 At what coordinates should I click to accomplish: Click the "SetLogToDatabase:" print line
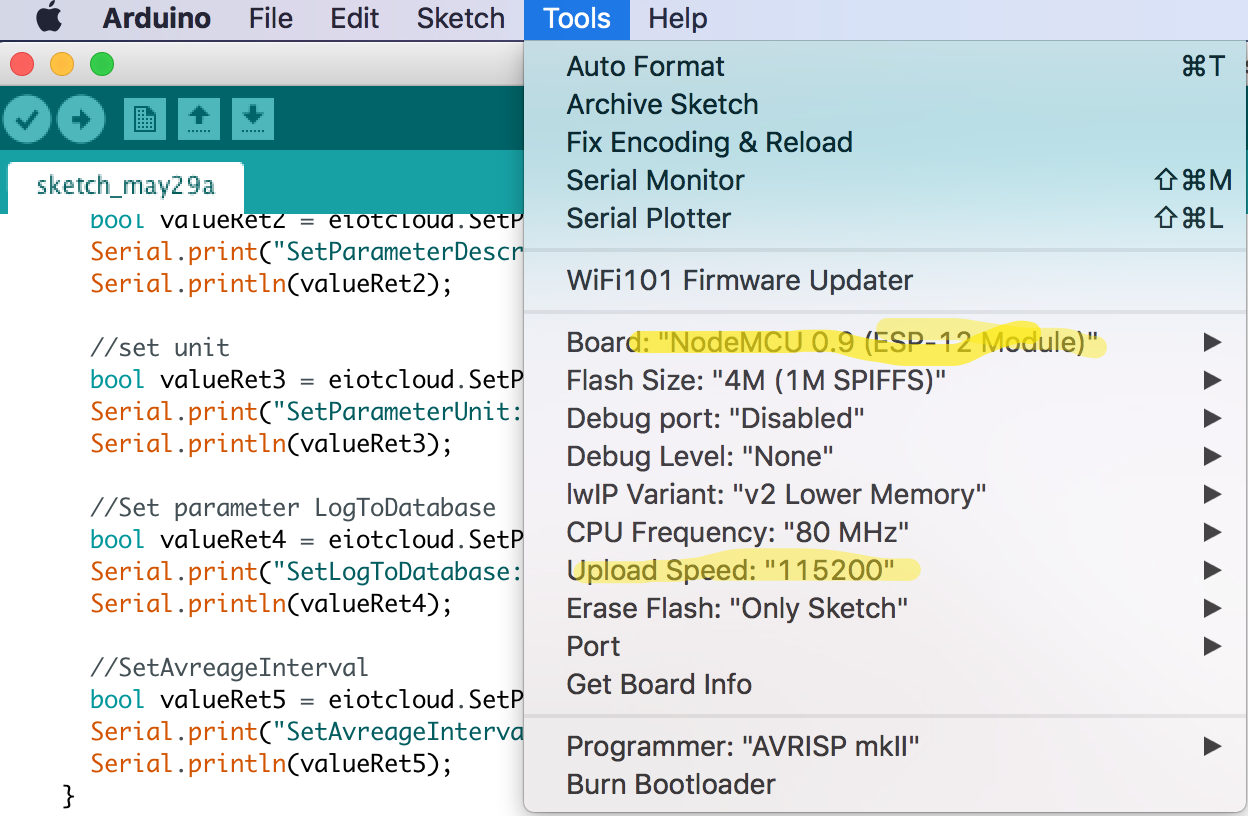(x=307, y=572)
